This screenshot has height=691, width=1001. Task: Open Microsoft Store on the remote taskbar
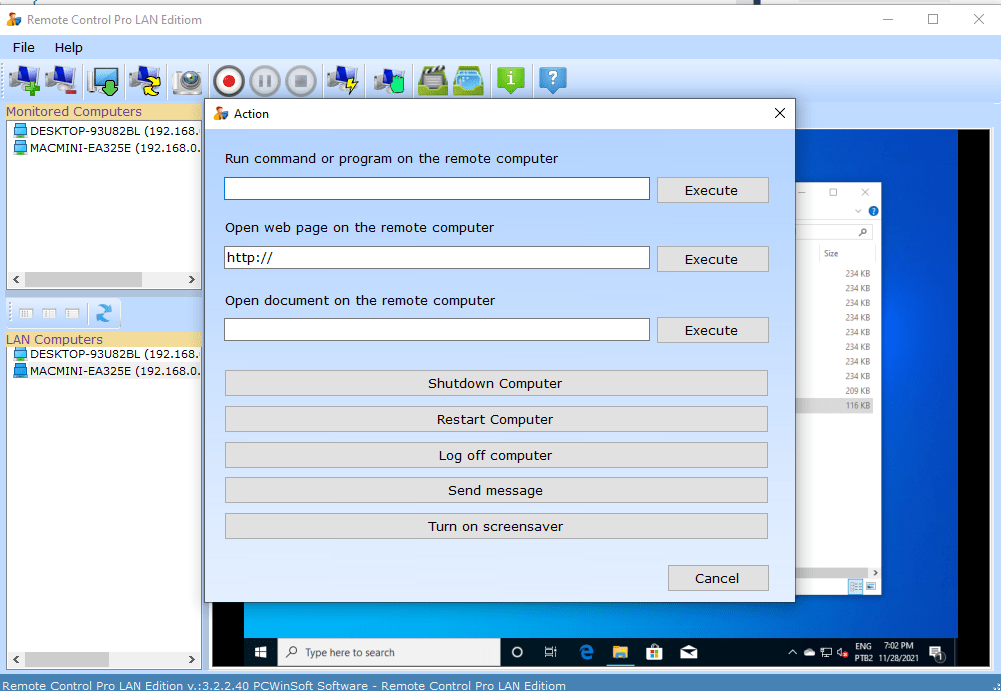tap(654, 652)
